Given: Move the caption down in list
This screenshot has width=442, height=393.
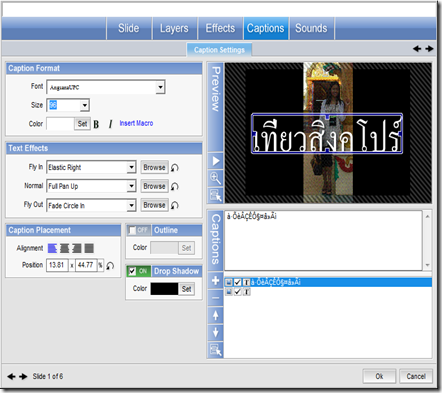Looking at the screenshot, I should point(215,332).
